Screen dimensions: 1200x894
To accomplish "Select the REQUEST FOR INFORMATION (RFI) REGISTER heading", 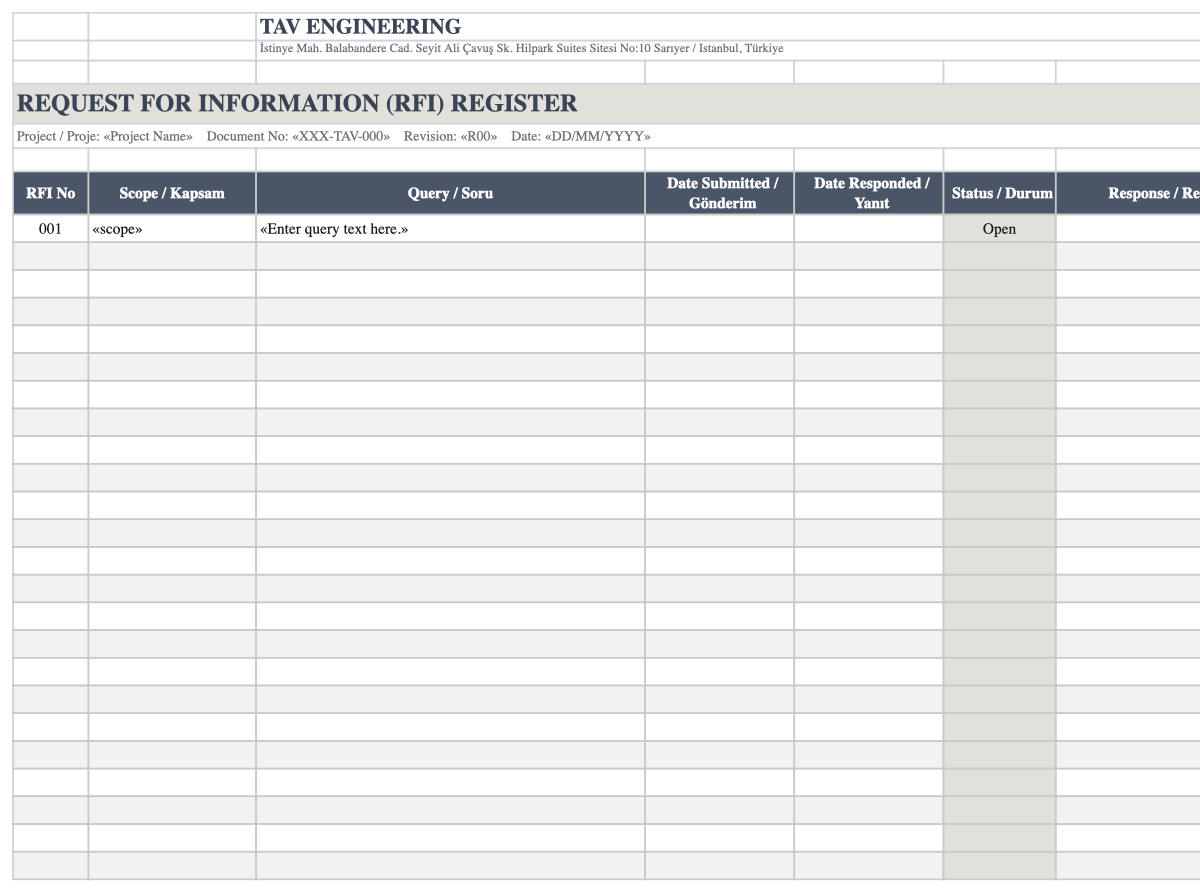I will [x=606, y=104].
